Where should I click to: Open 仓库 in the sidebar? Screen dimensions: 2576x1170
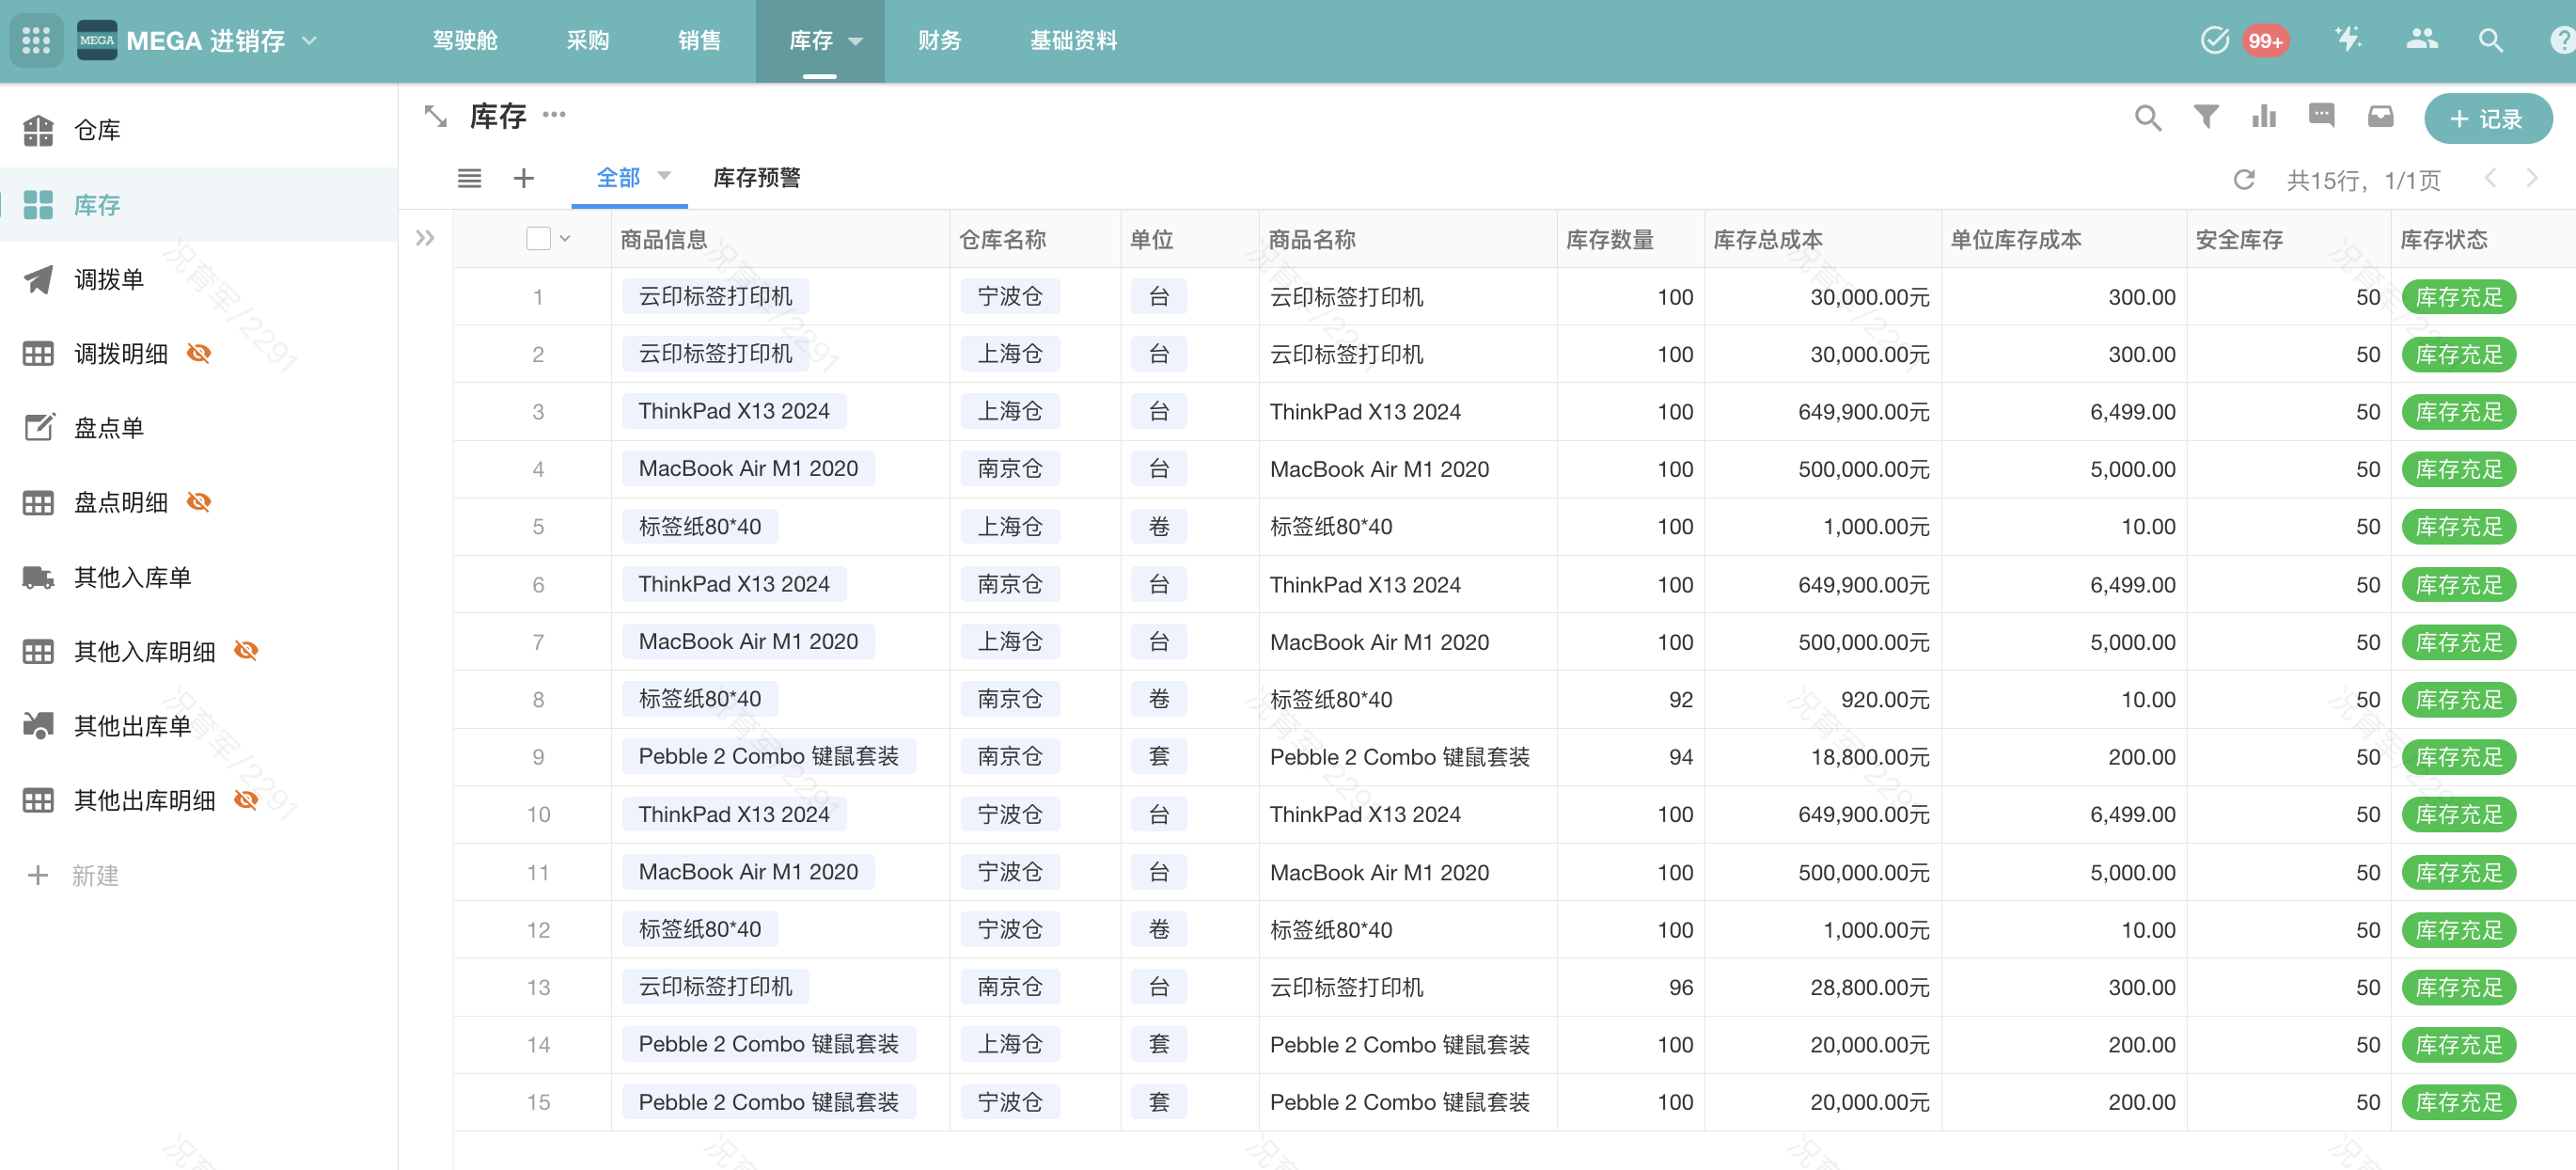point(199,130)
